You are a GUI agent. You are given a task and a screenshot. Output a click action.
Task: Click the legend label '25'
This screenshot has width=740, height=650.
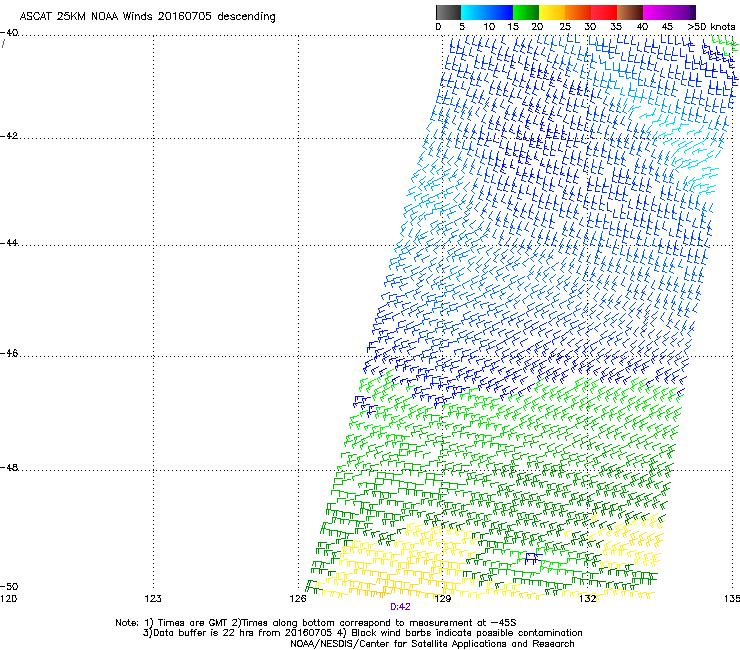tap(565, 27)
